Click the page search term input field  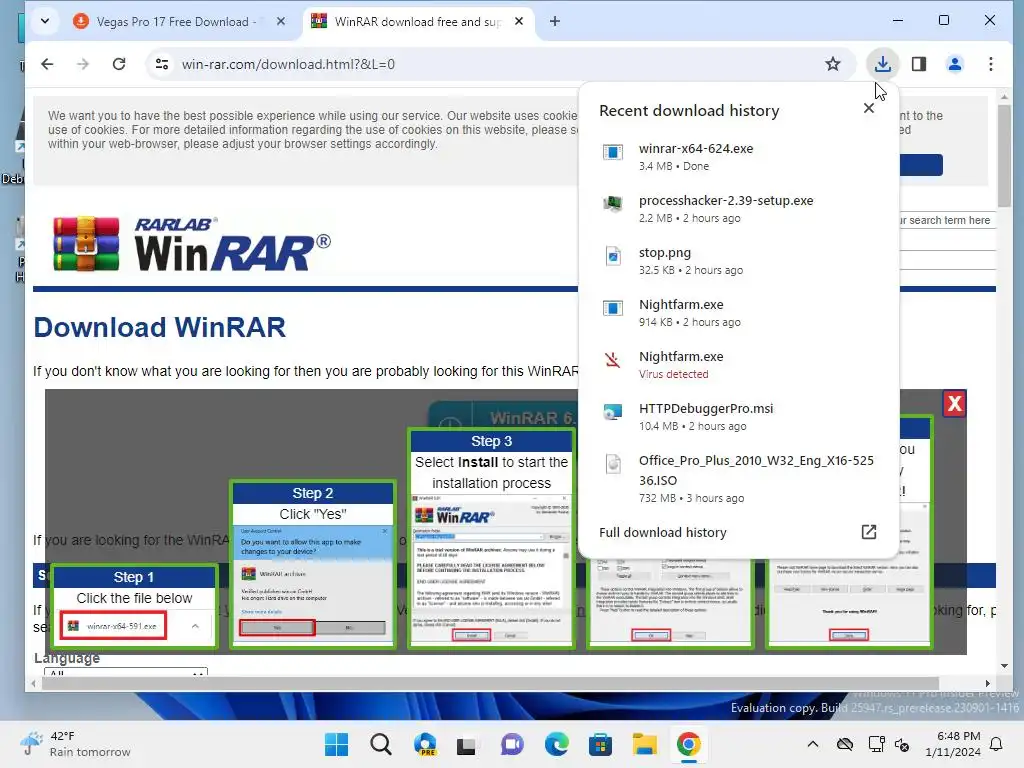(947, 221)
